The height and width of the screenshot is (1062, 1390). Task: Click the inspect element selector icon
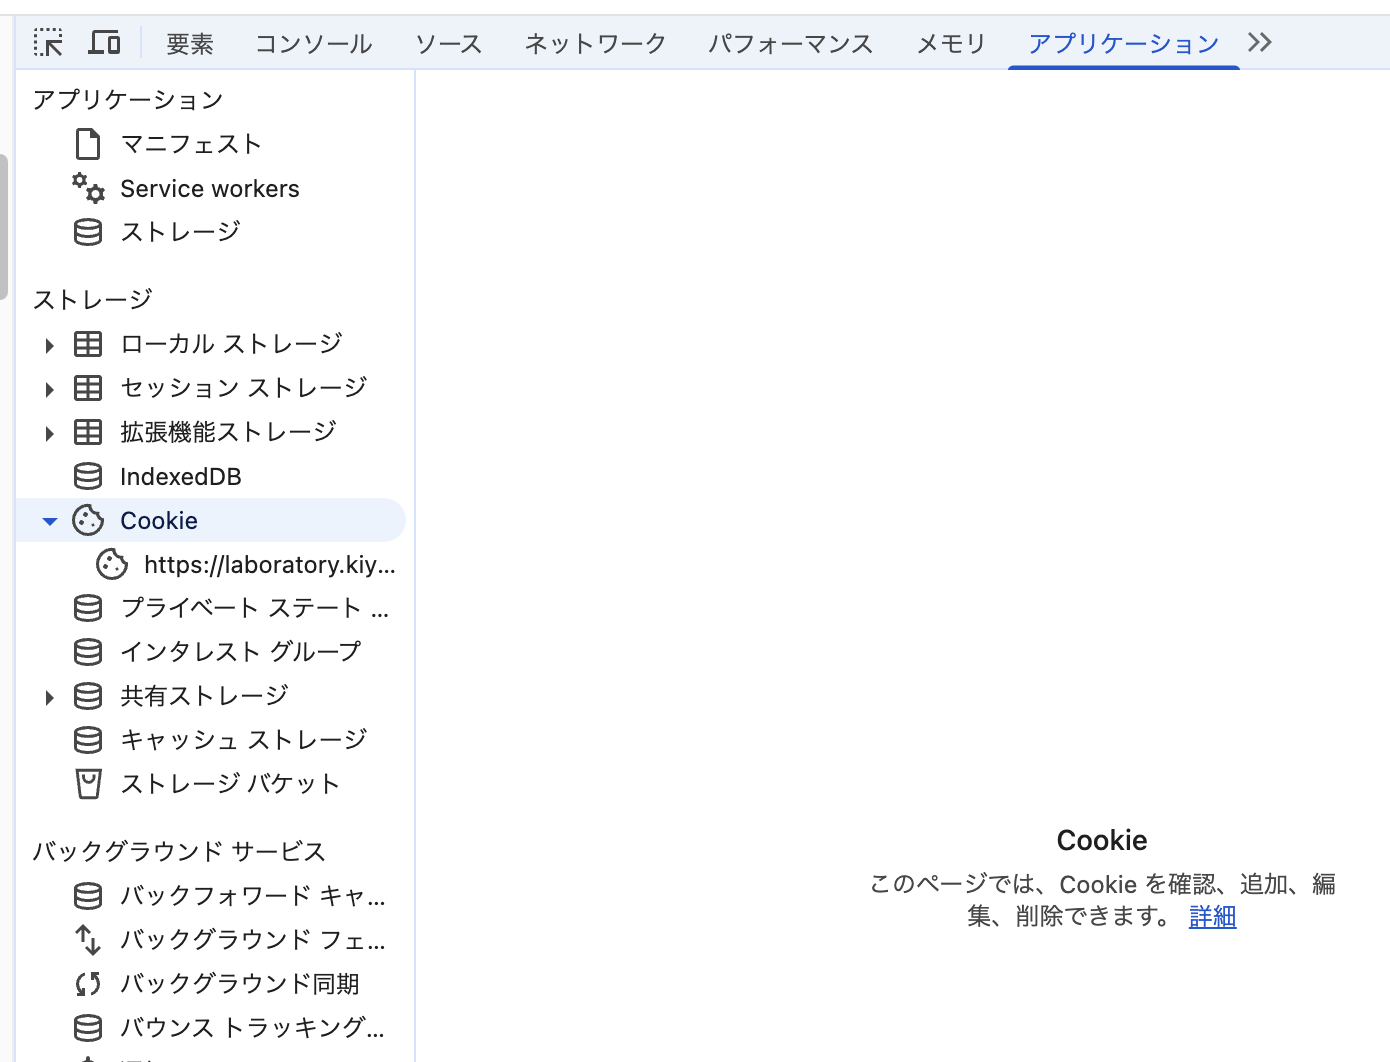[48, 43]
